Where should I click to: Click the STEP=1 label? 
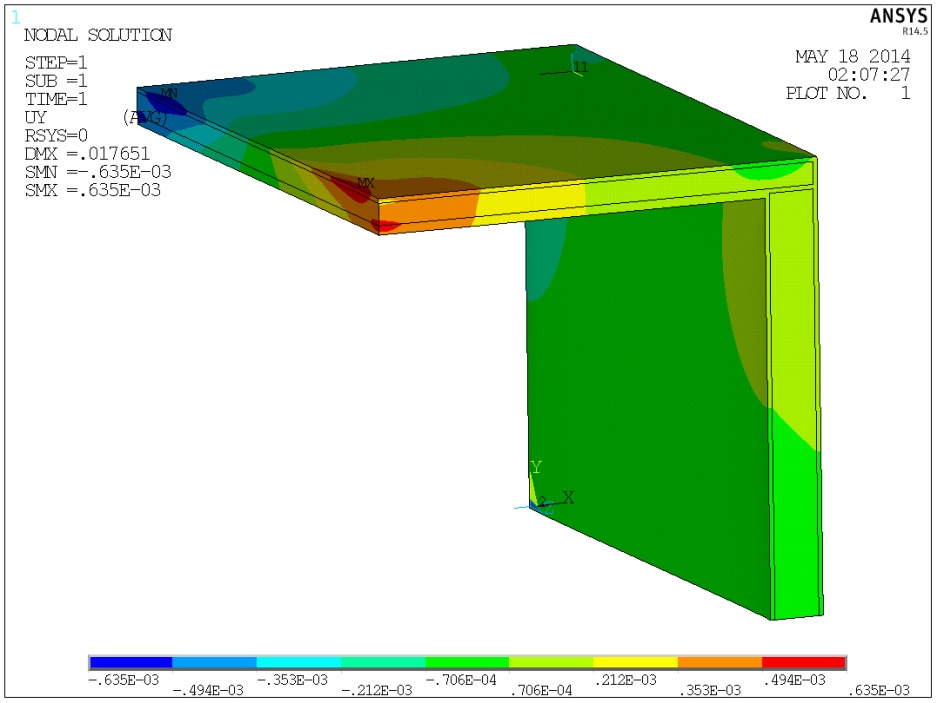tap(56, 63)
